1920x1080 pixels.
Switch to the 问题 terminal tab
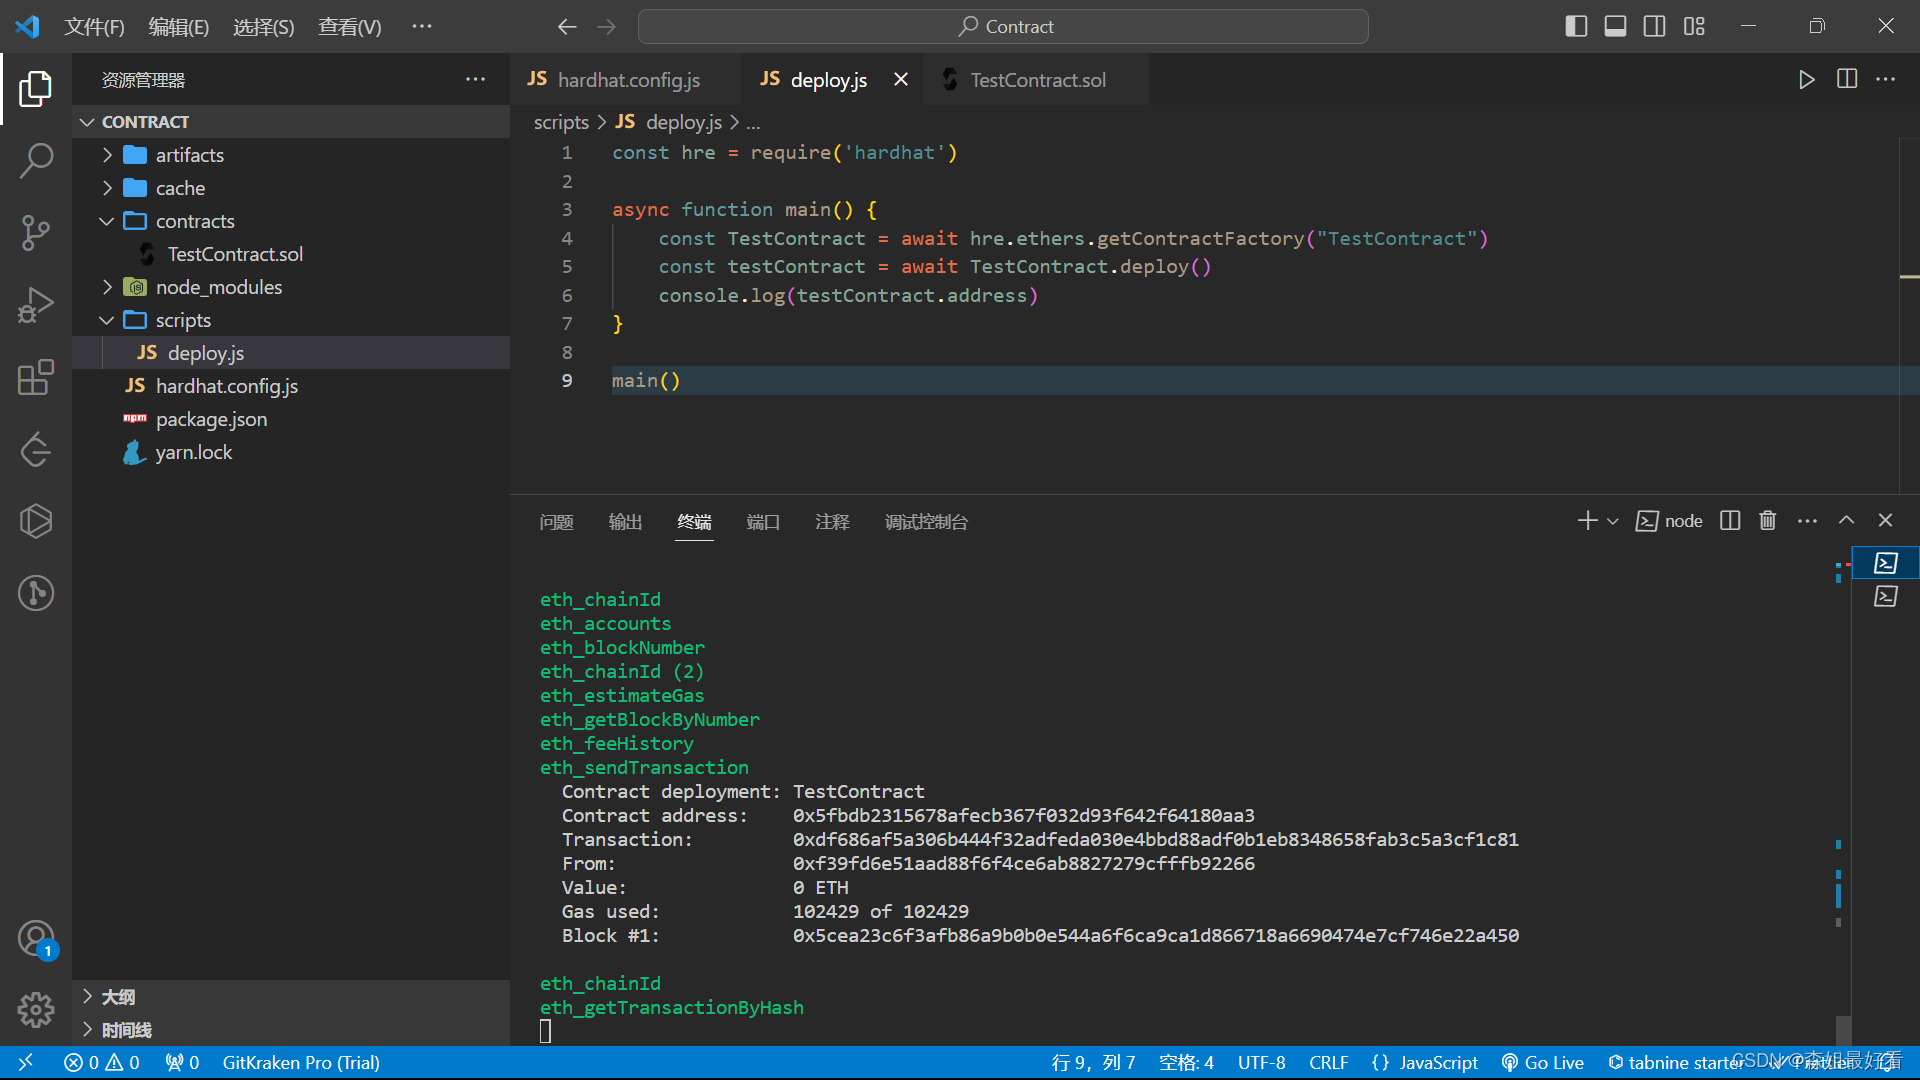click(555, 521)
